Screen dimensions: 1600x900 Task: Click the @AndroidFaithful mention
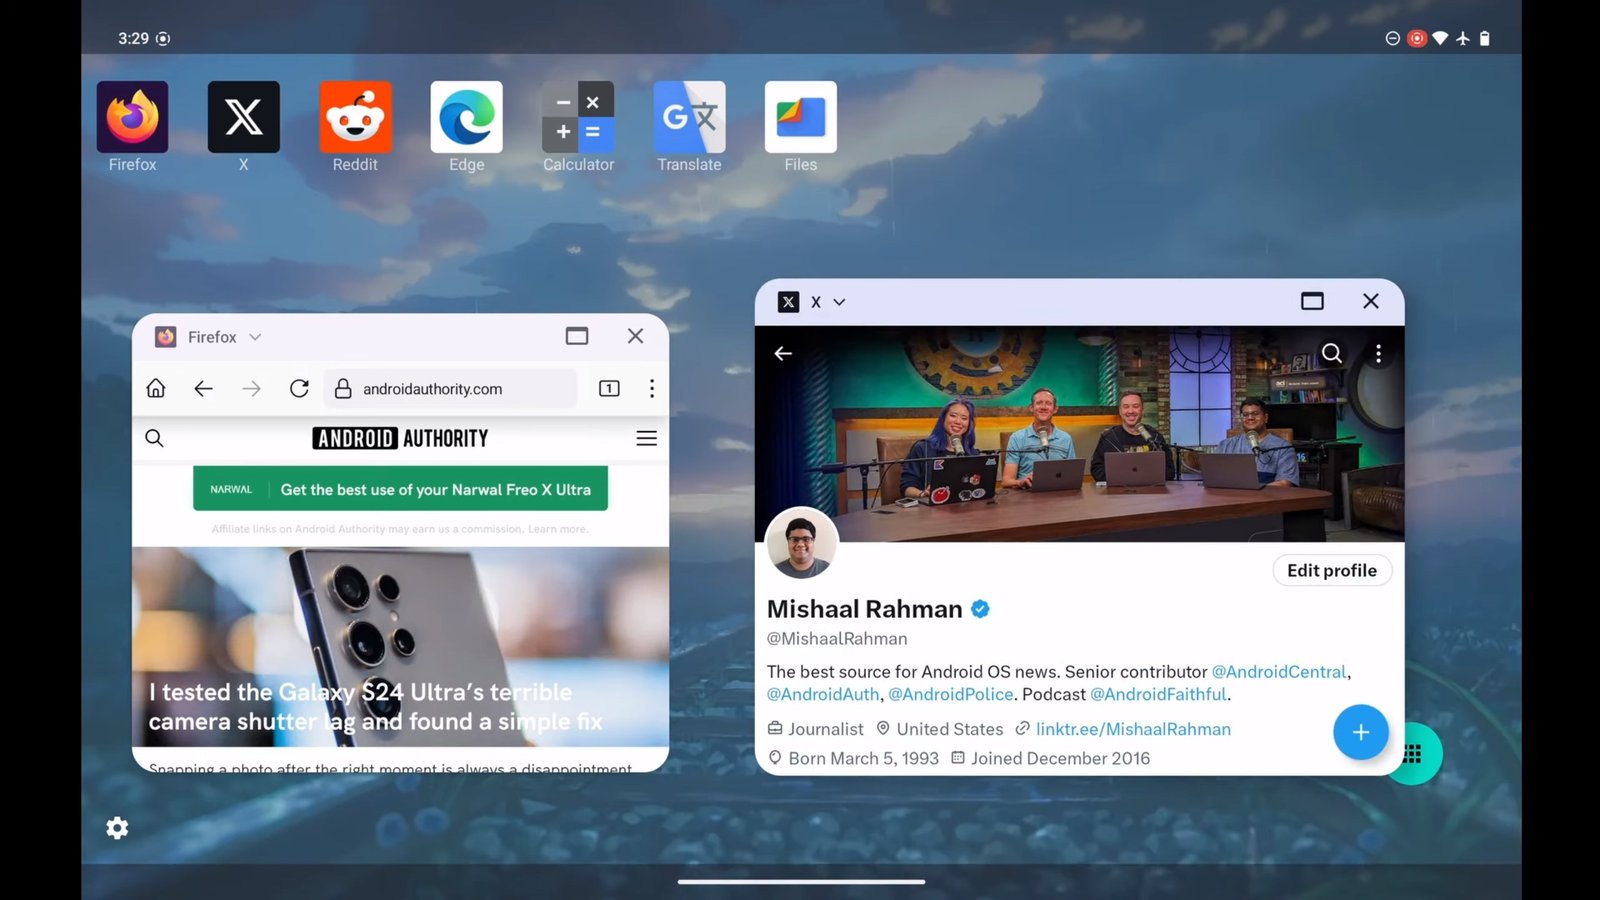(1158, 694)
